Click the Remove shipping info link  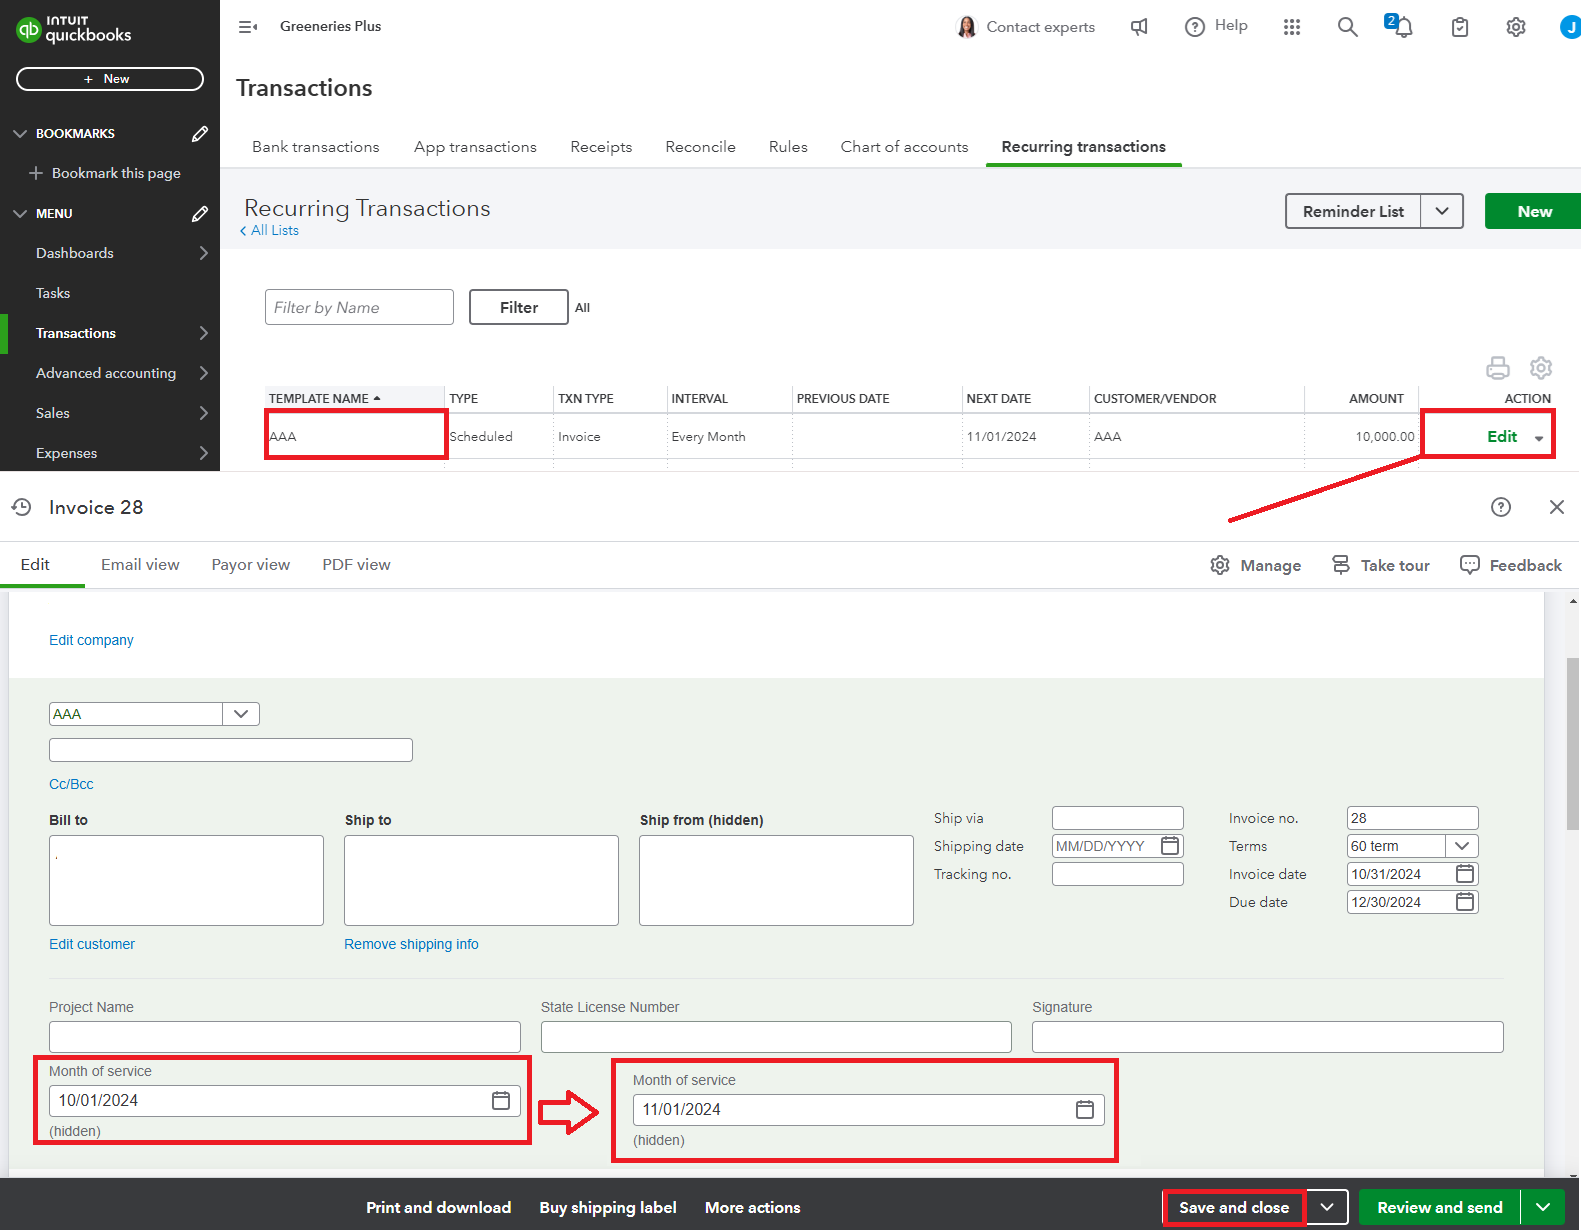(411, 944)
